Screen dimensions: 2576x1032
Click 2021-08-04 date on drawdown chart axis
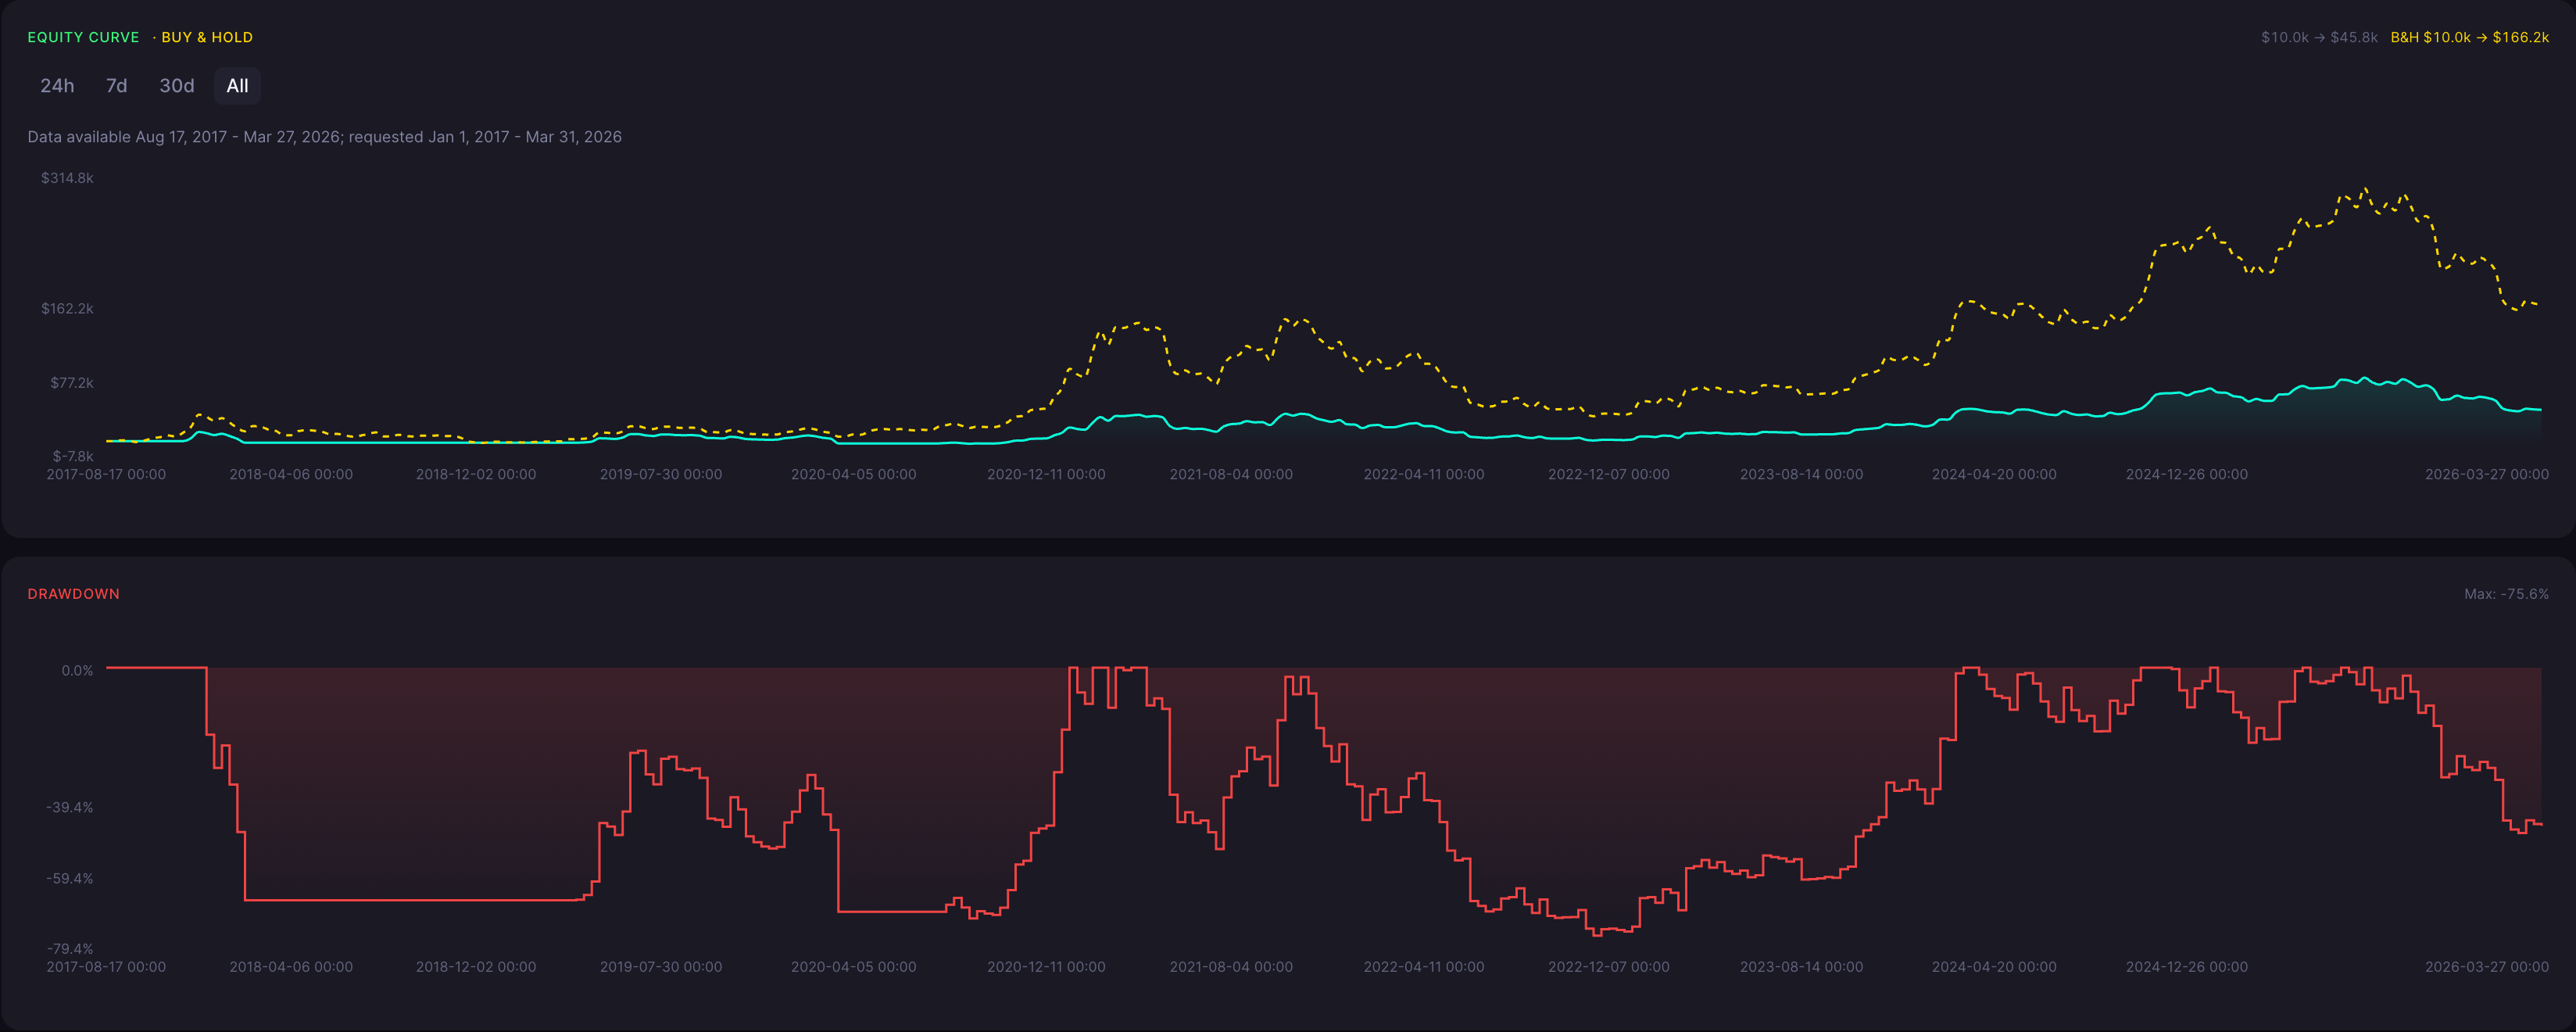click(1231, 967)
